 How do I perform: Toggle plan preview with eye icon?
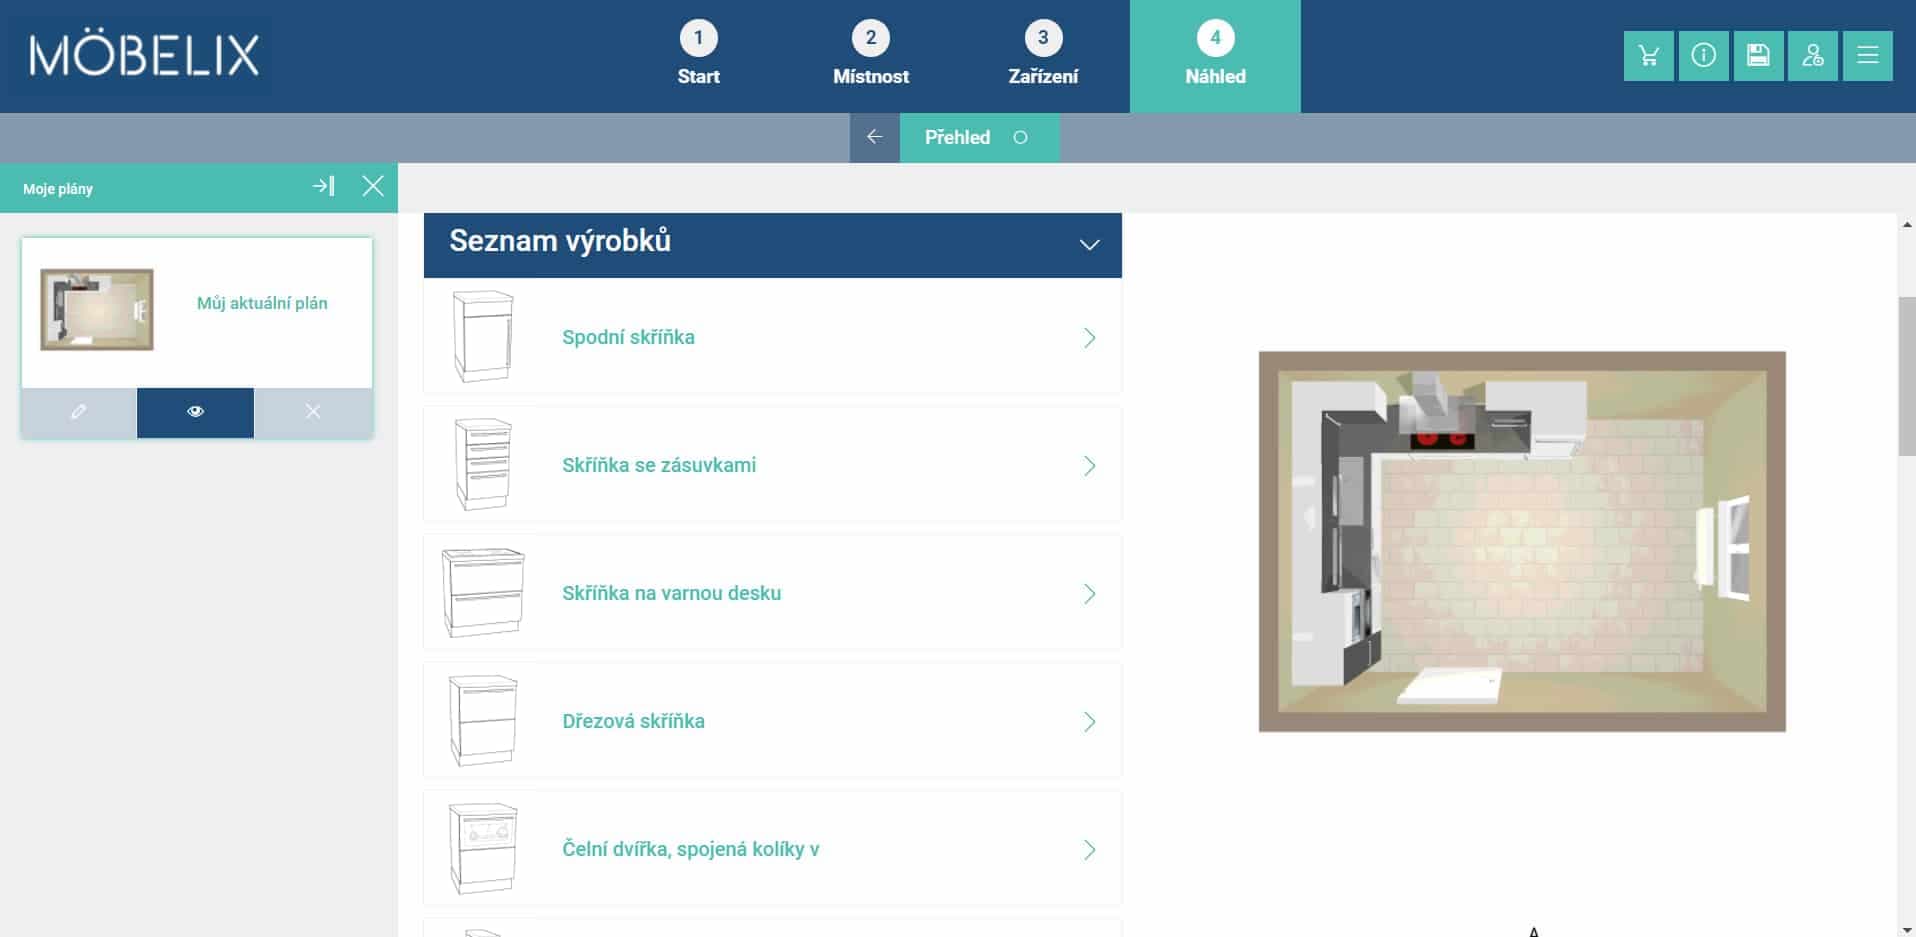pos(195,412)
